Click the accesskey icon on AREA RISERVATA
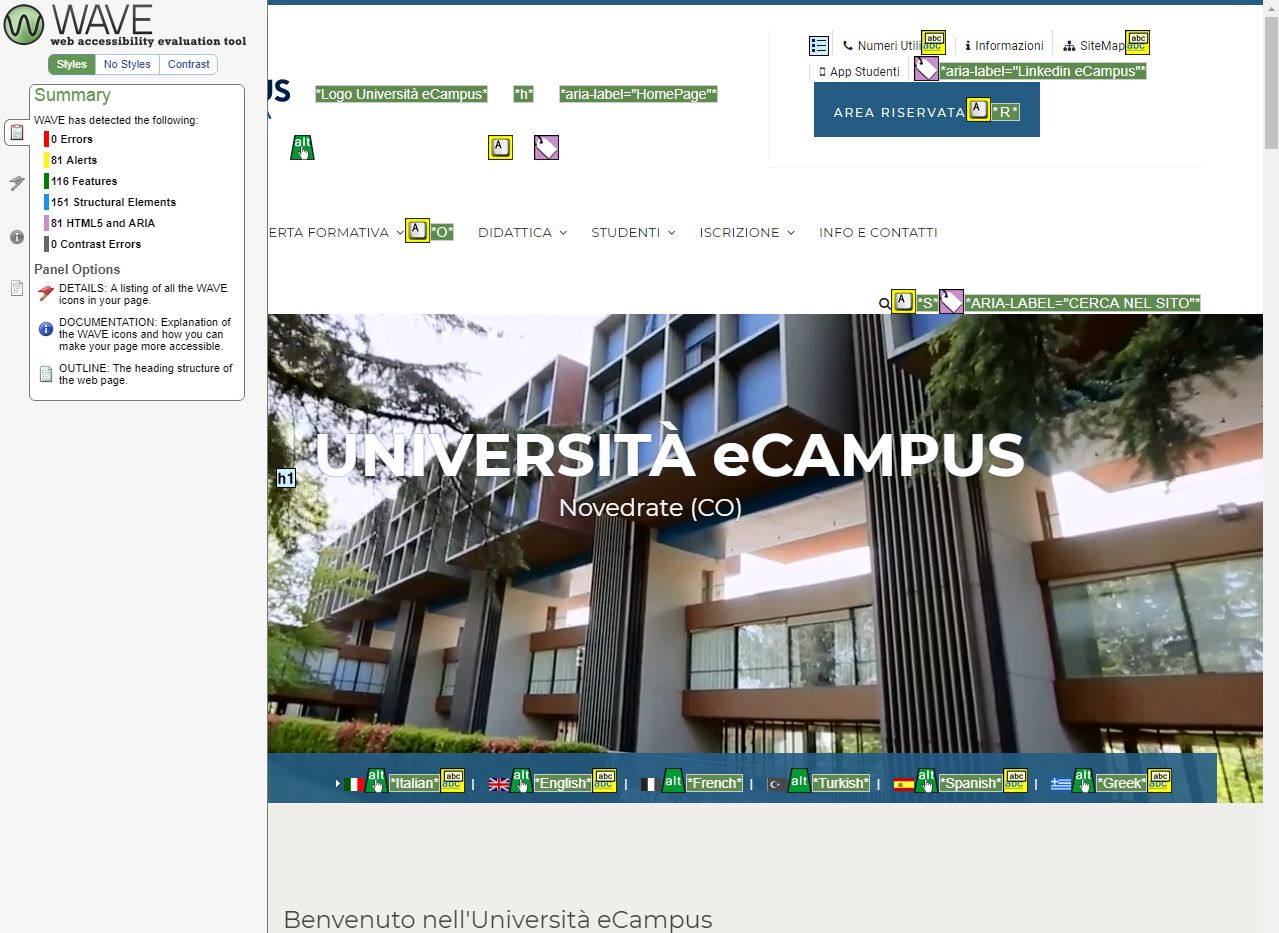 click(978, 109)
